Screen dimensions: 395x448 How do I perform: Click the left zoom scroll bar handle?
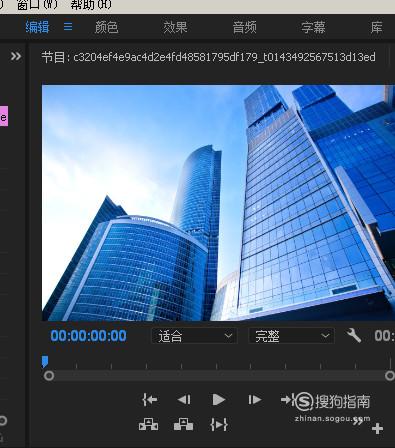(x=49, y=376)
